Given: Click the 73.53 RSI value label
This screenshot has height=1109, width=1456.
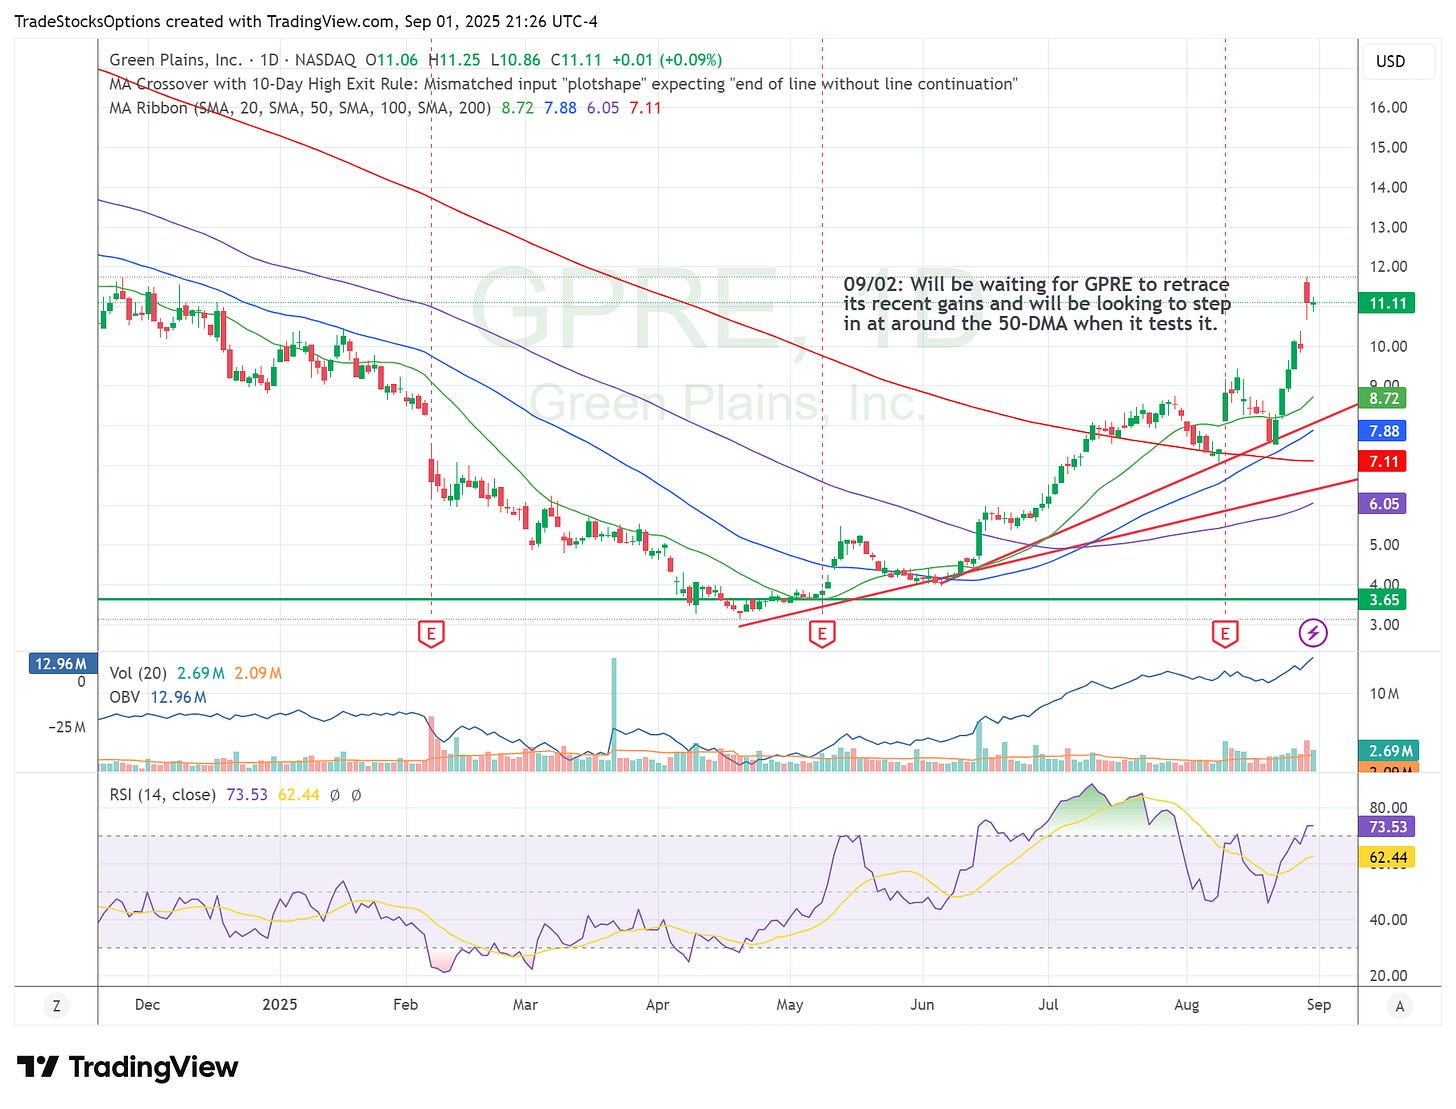Looking at the screenshot, I should click(1386, 827).
